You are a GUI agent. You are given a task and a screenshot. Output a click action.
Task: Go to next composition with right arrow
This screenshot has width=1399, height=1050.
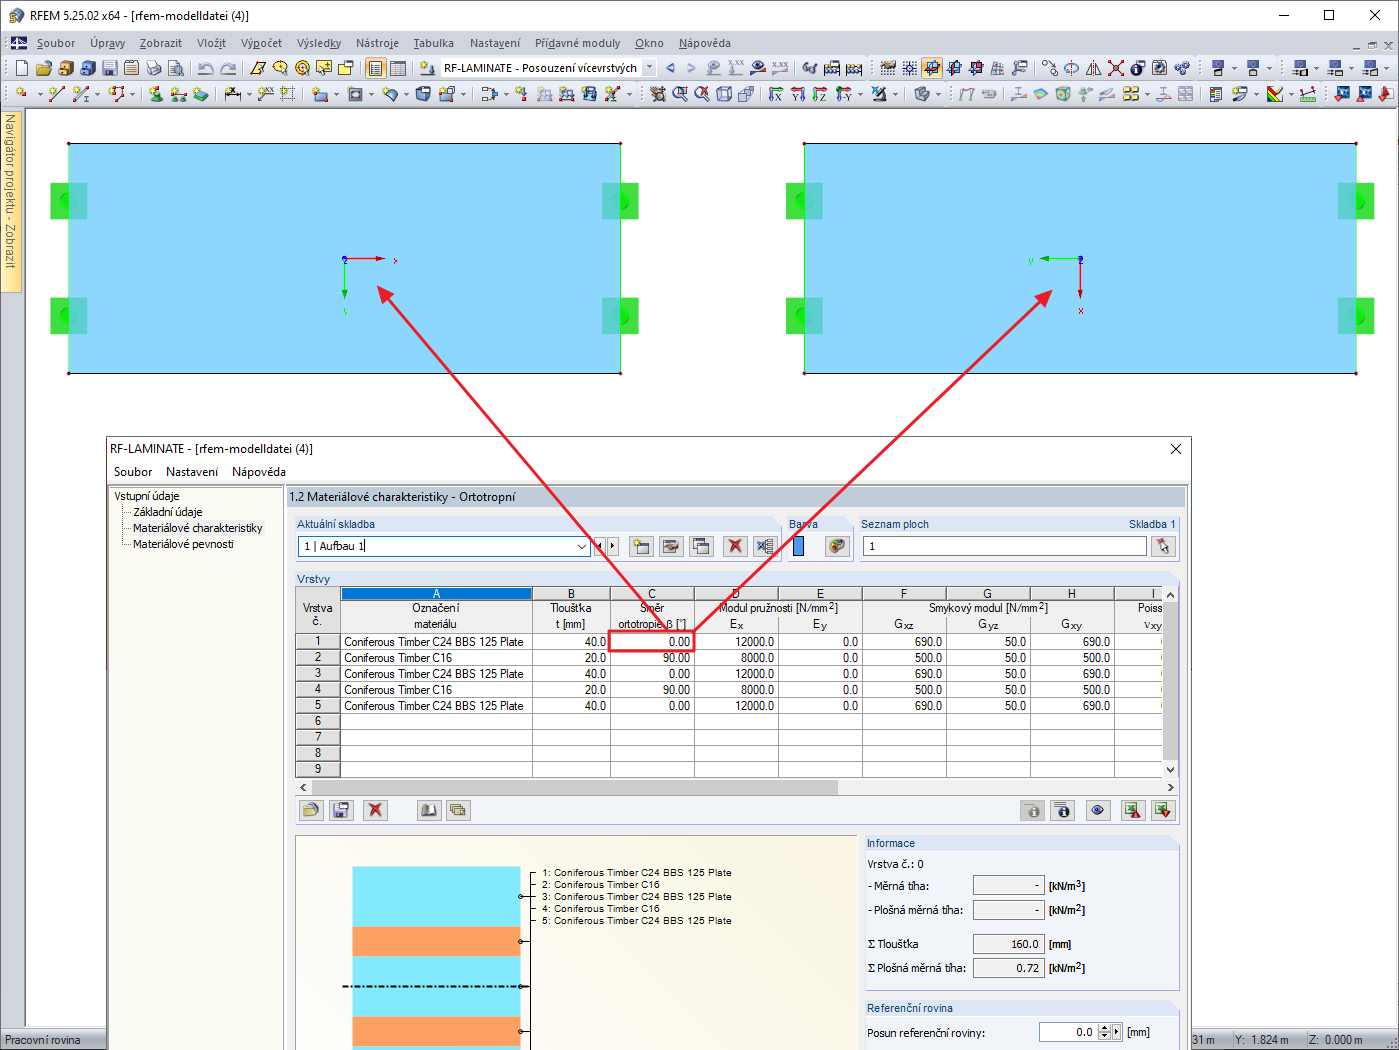[x=613, y=546]
